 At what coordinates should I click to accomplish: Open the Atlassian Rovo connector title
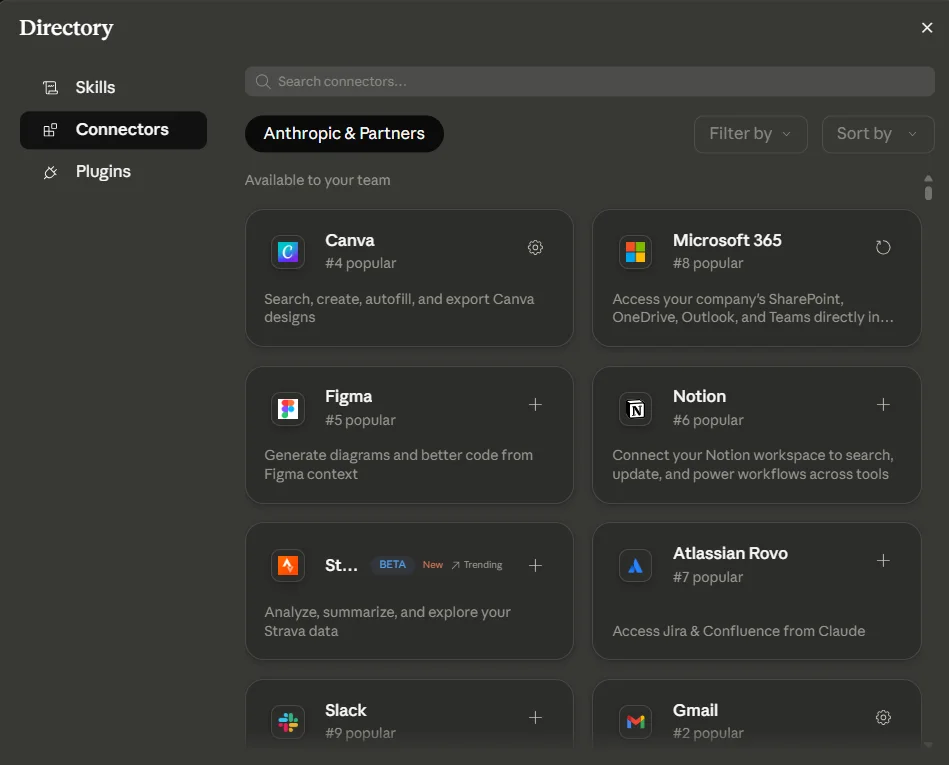click(x=730, y=553)
